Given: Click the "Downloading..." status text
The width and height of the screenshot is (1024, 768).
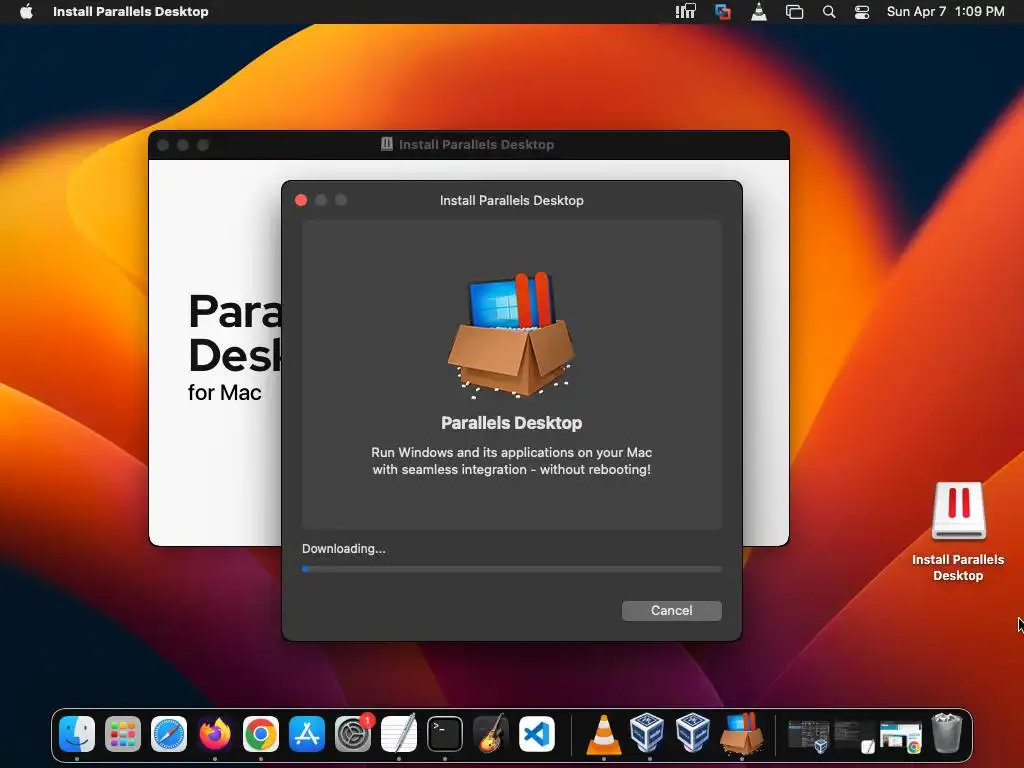Looking at the screenshot, I should 344,549.
